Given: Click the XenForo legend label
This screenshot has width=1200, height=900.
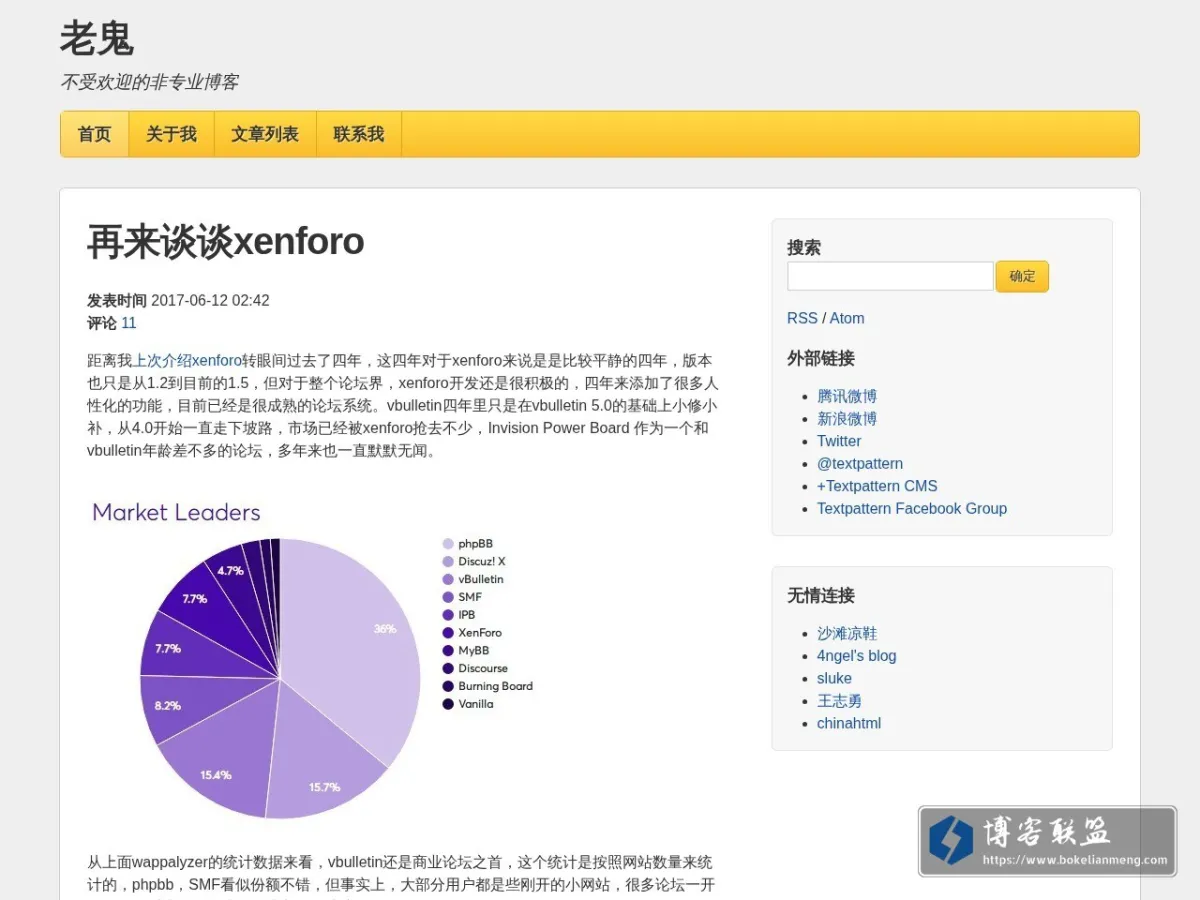Looking at the screenshot, I should point(480,633).
